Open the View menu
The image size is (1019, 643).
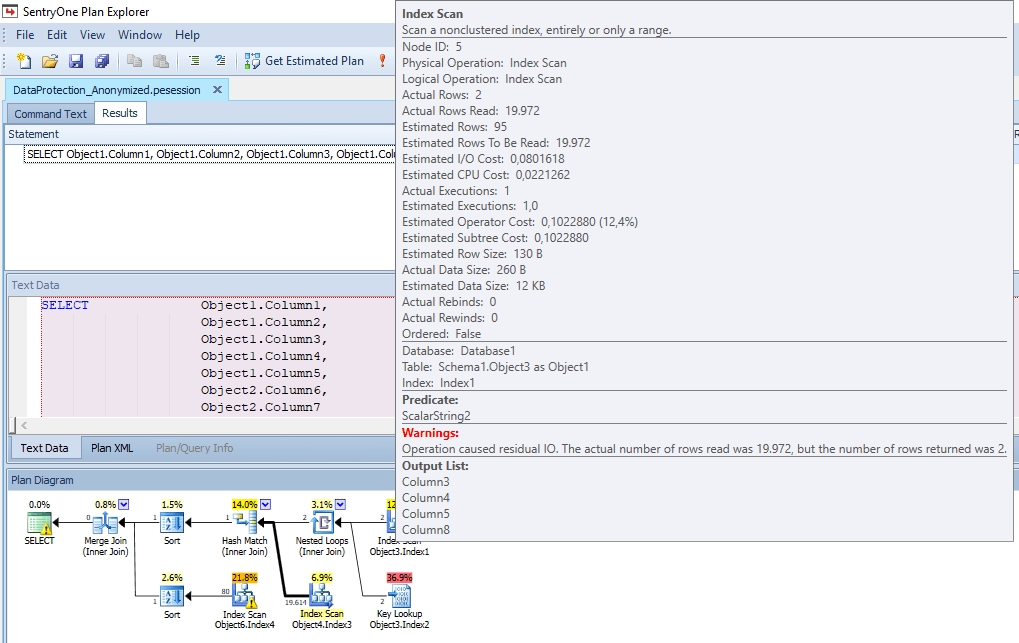92,35
